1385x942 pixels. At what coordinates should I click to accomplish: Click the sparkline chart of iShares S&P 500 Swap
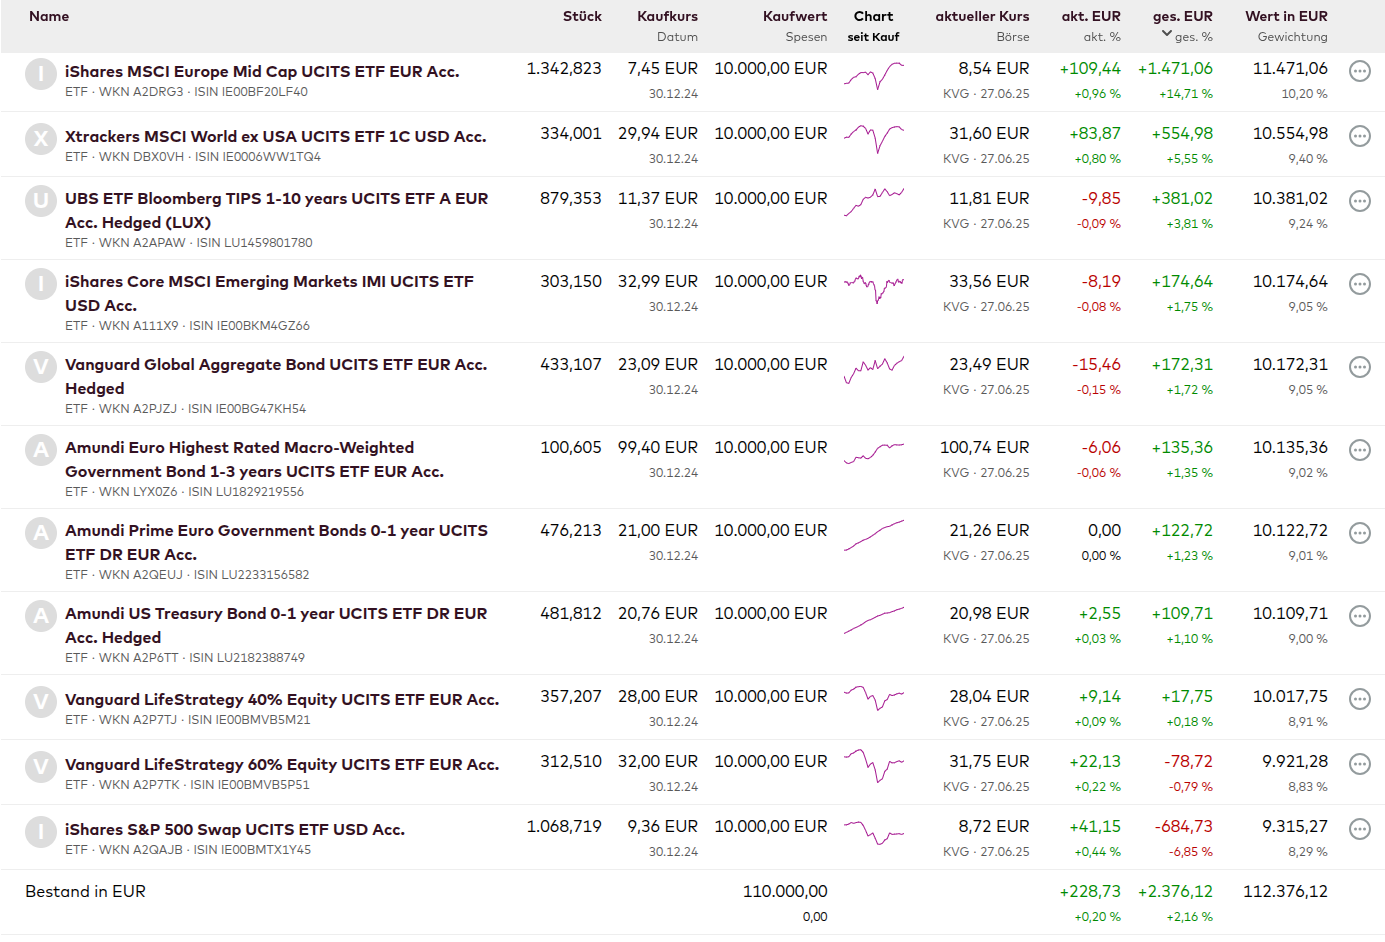click(873, 832)
